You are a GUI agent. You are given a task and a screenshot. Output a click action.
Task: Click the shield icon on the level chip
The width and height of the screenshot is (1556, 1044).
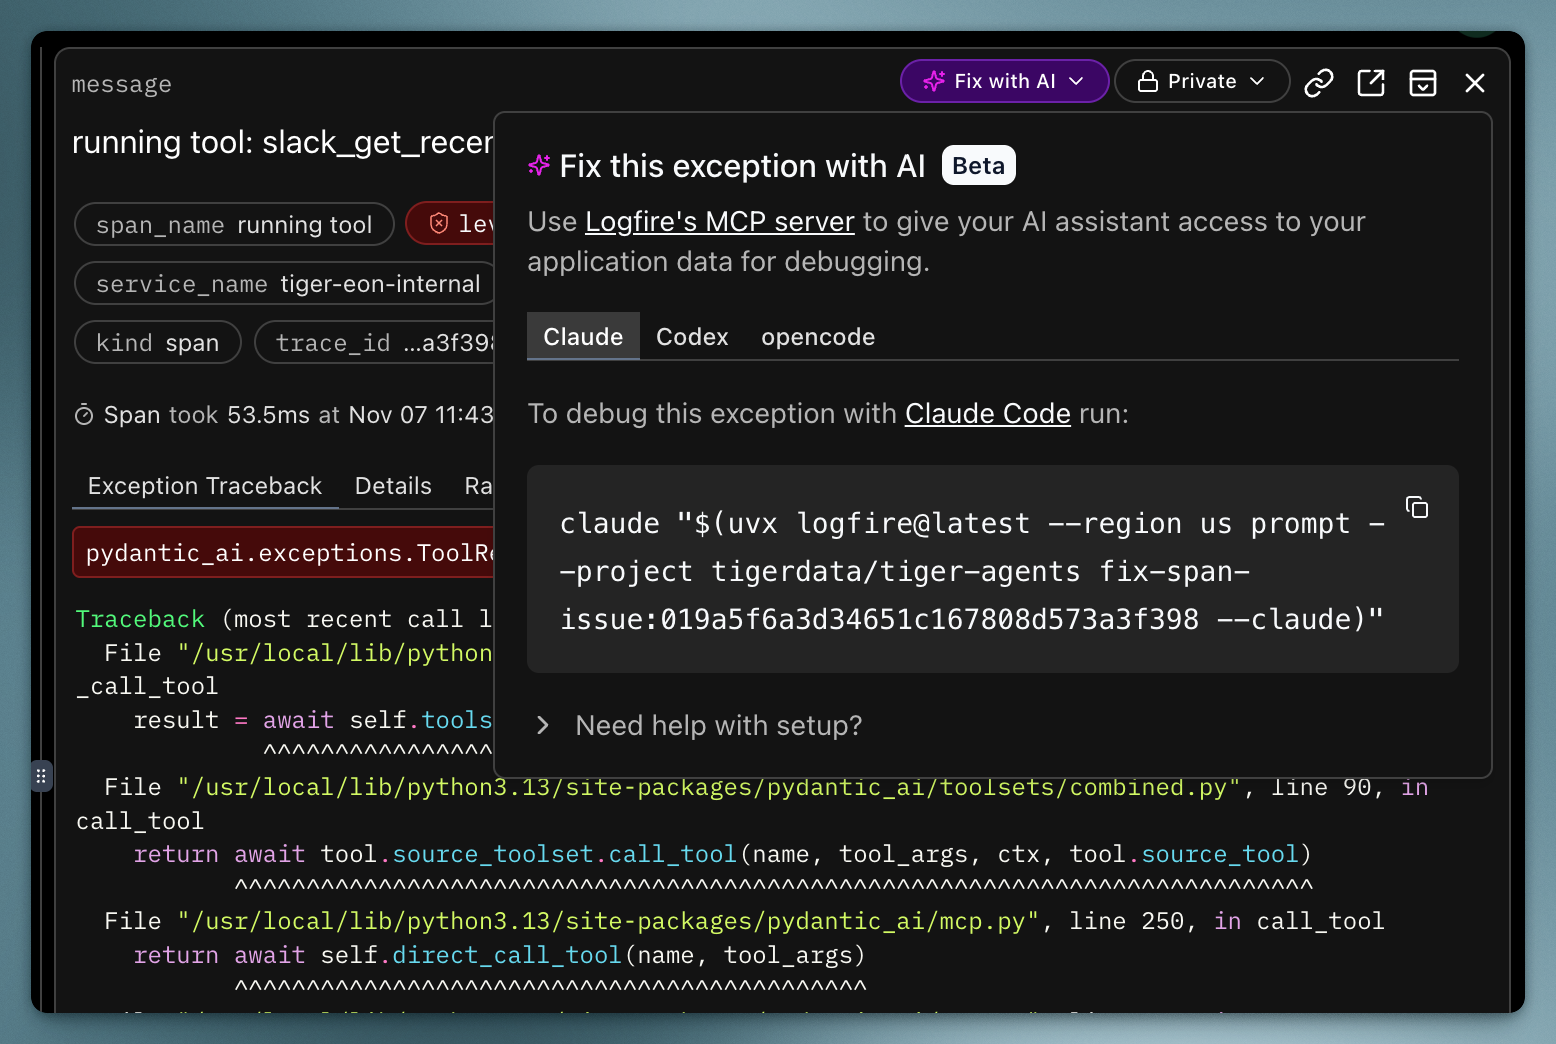(x=437, y=223)
